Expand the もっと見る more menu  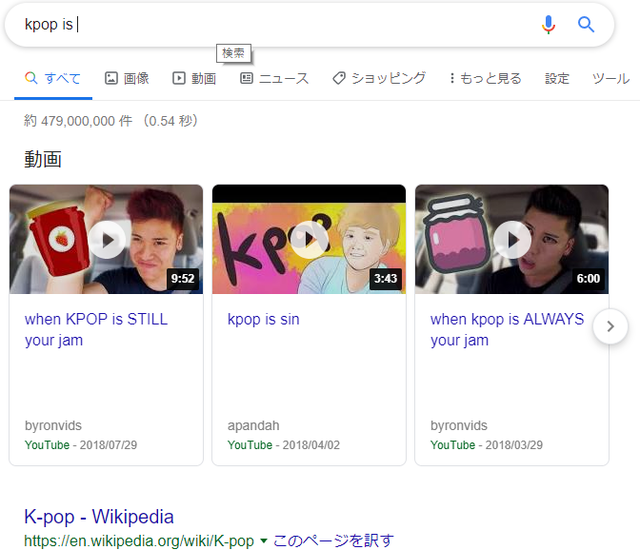click(x=485, y=78)
